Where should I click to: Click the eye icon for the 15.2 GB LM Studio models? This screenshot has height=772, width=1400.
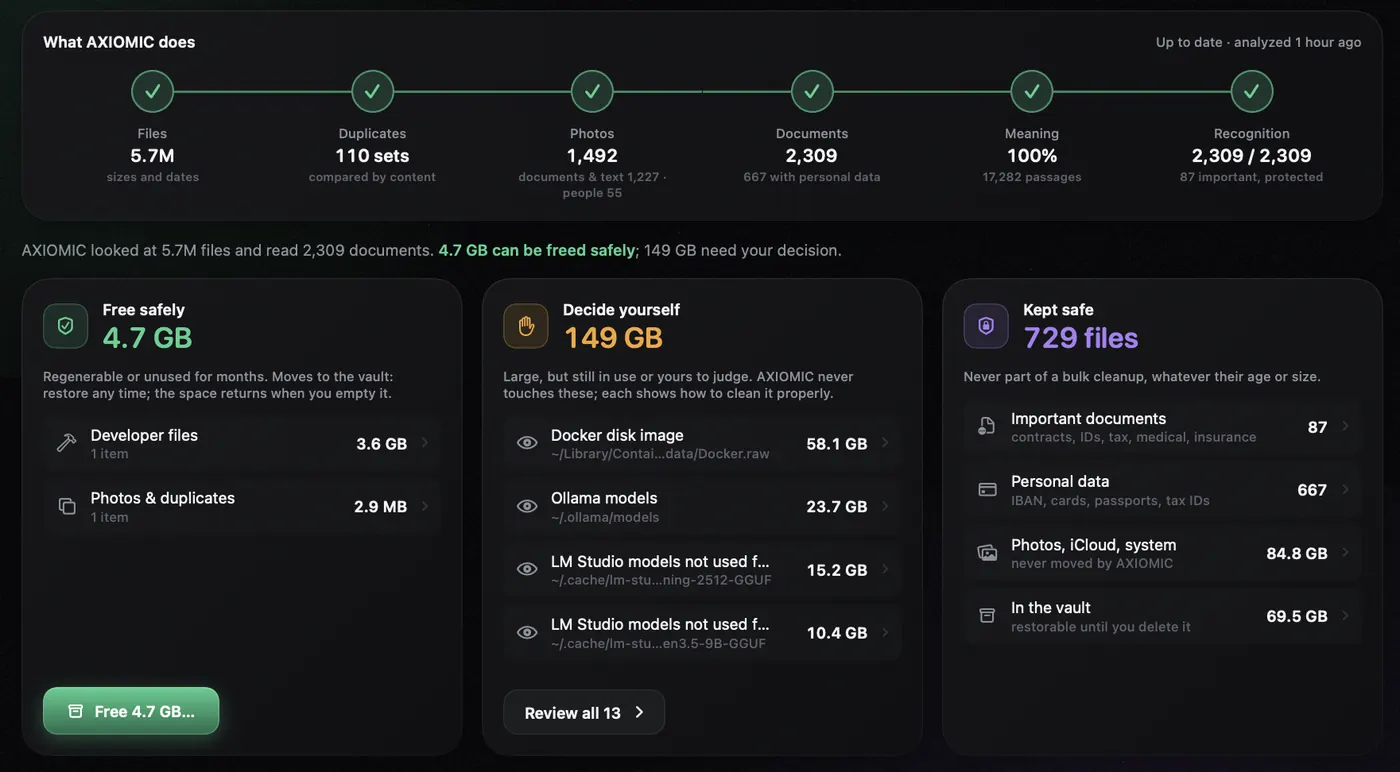pos(527,569)
